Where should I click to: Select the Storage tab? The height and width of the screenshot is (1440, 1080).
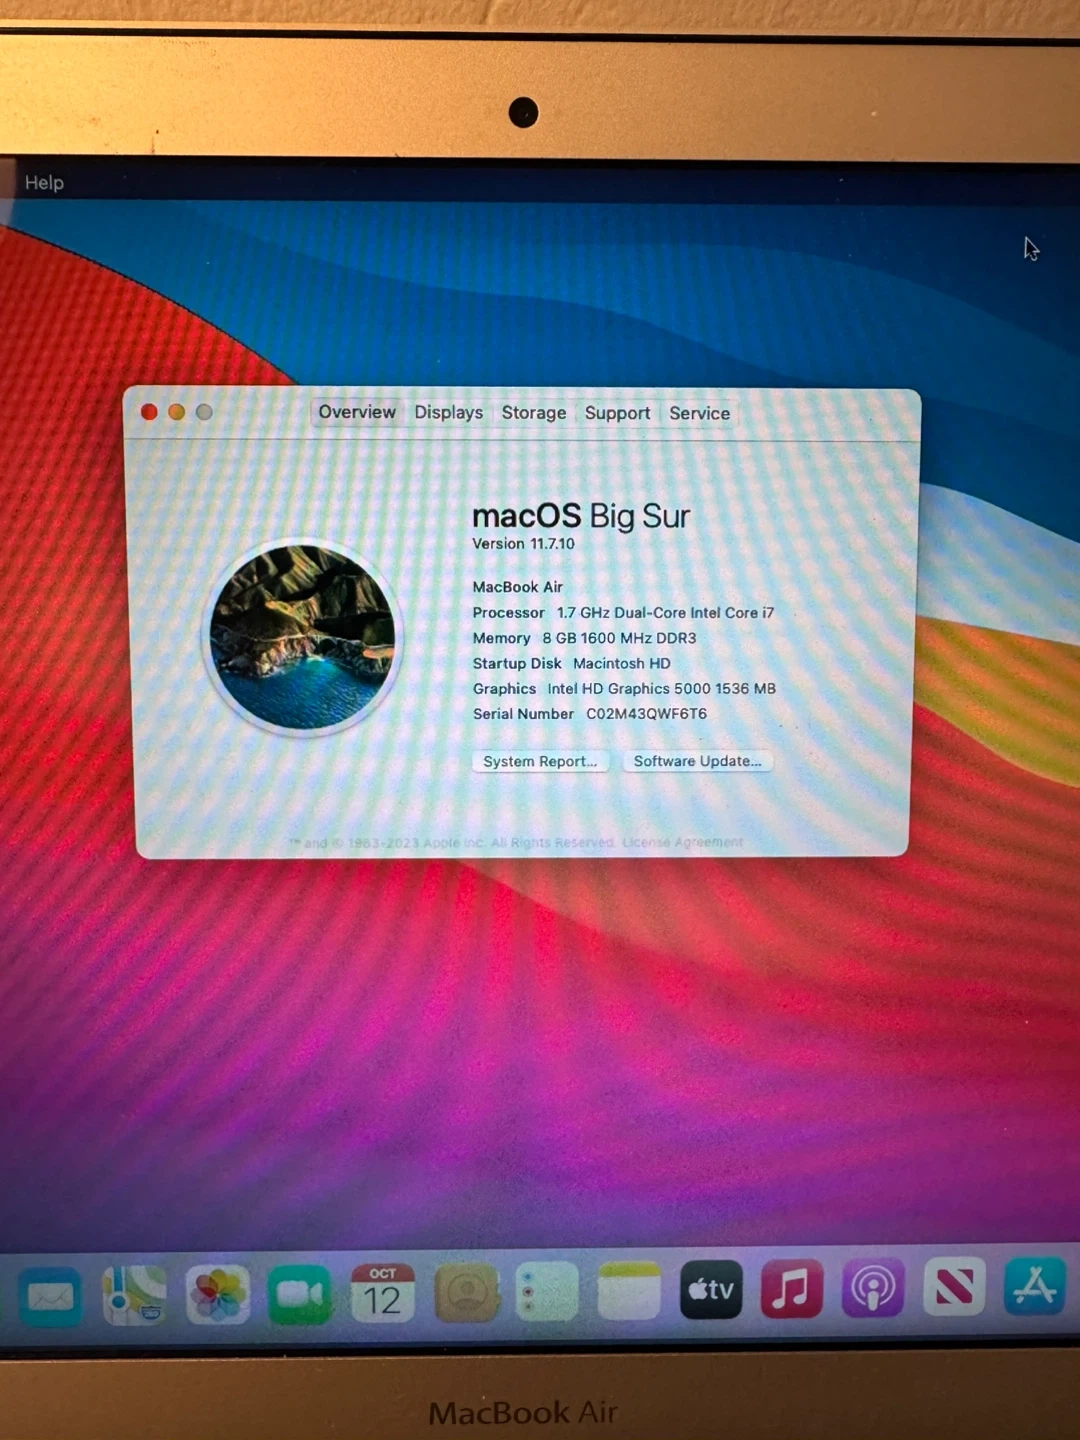tap(533, 413)
